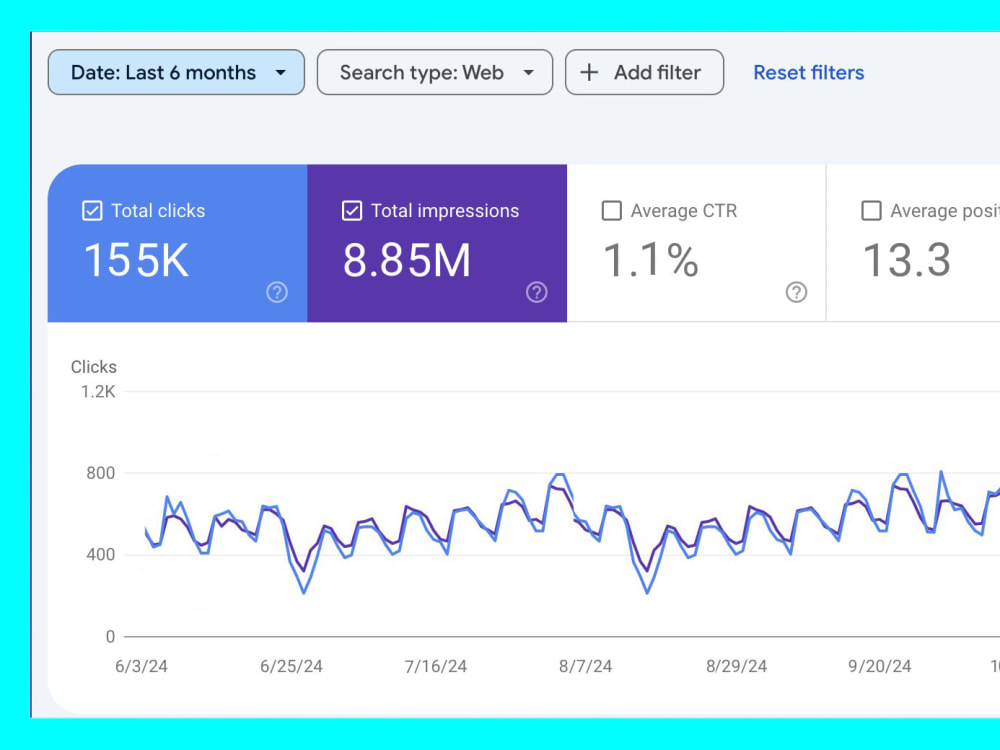Click the 6/25/24 date on the axis
Screen dimensions: 1000x750
point(291,666)
